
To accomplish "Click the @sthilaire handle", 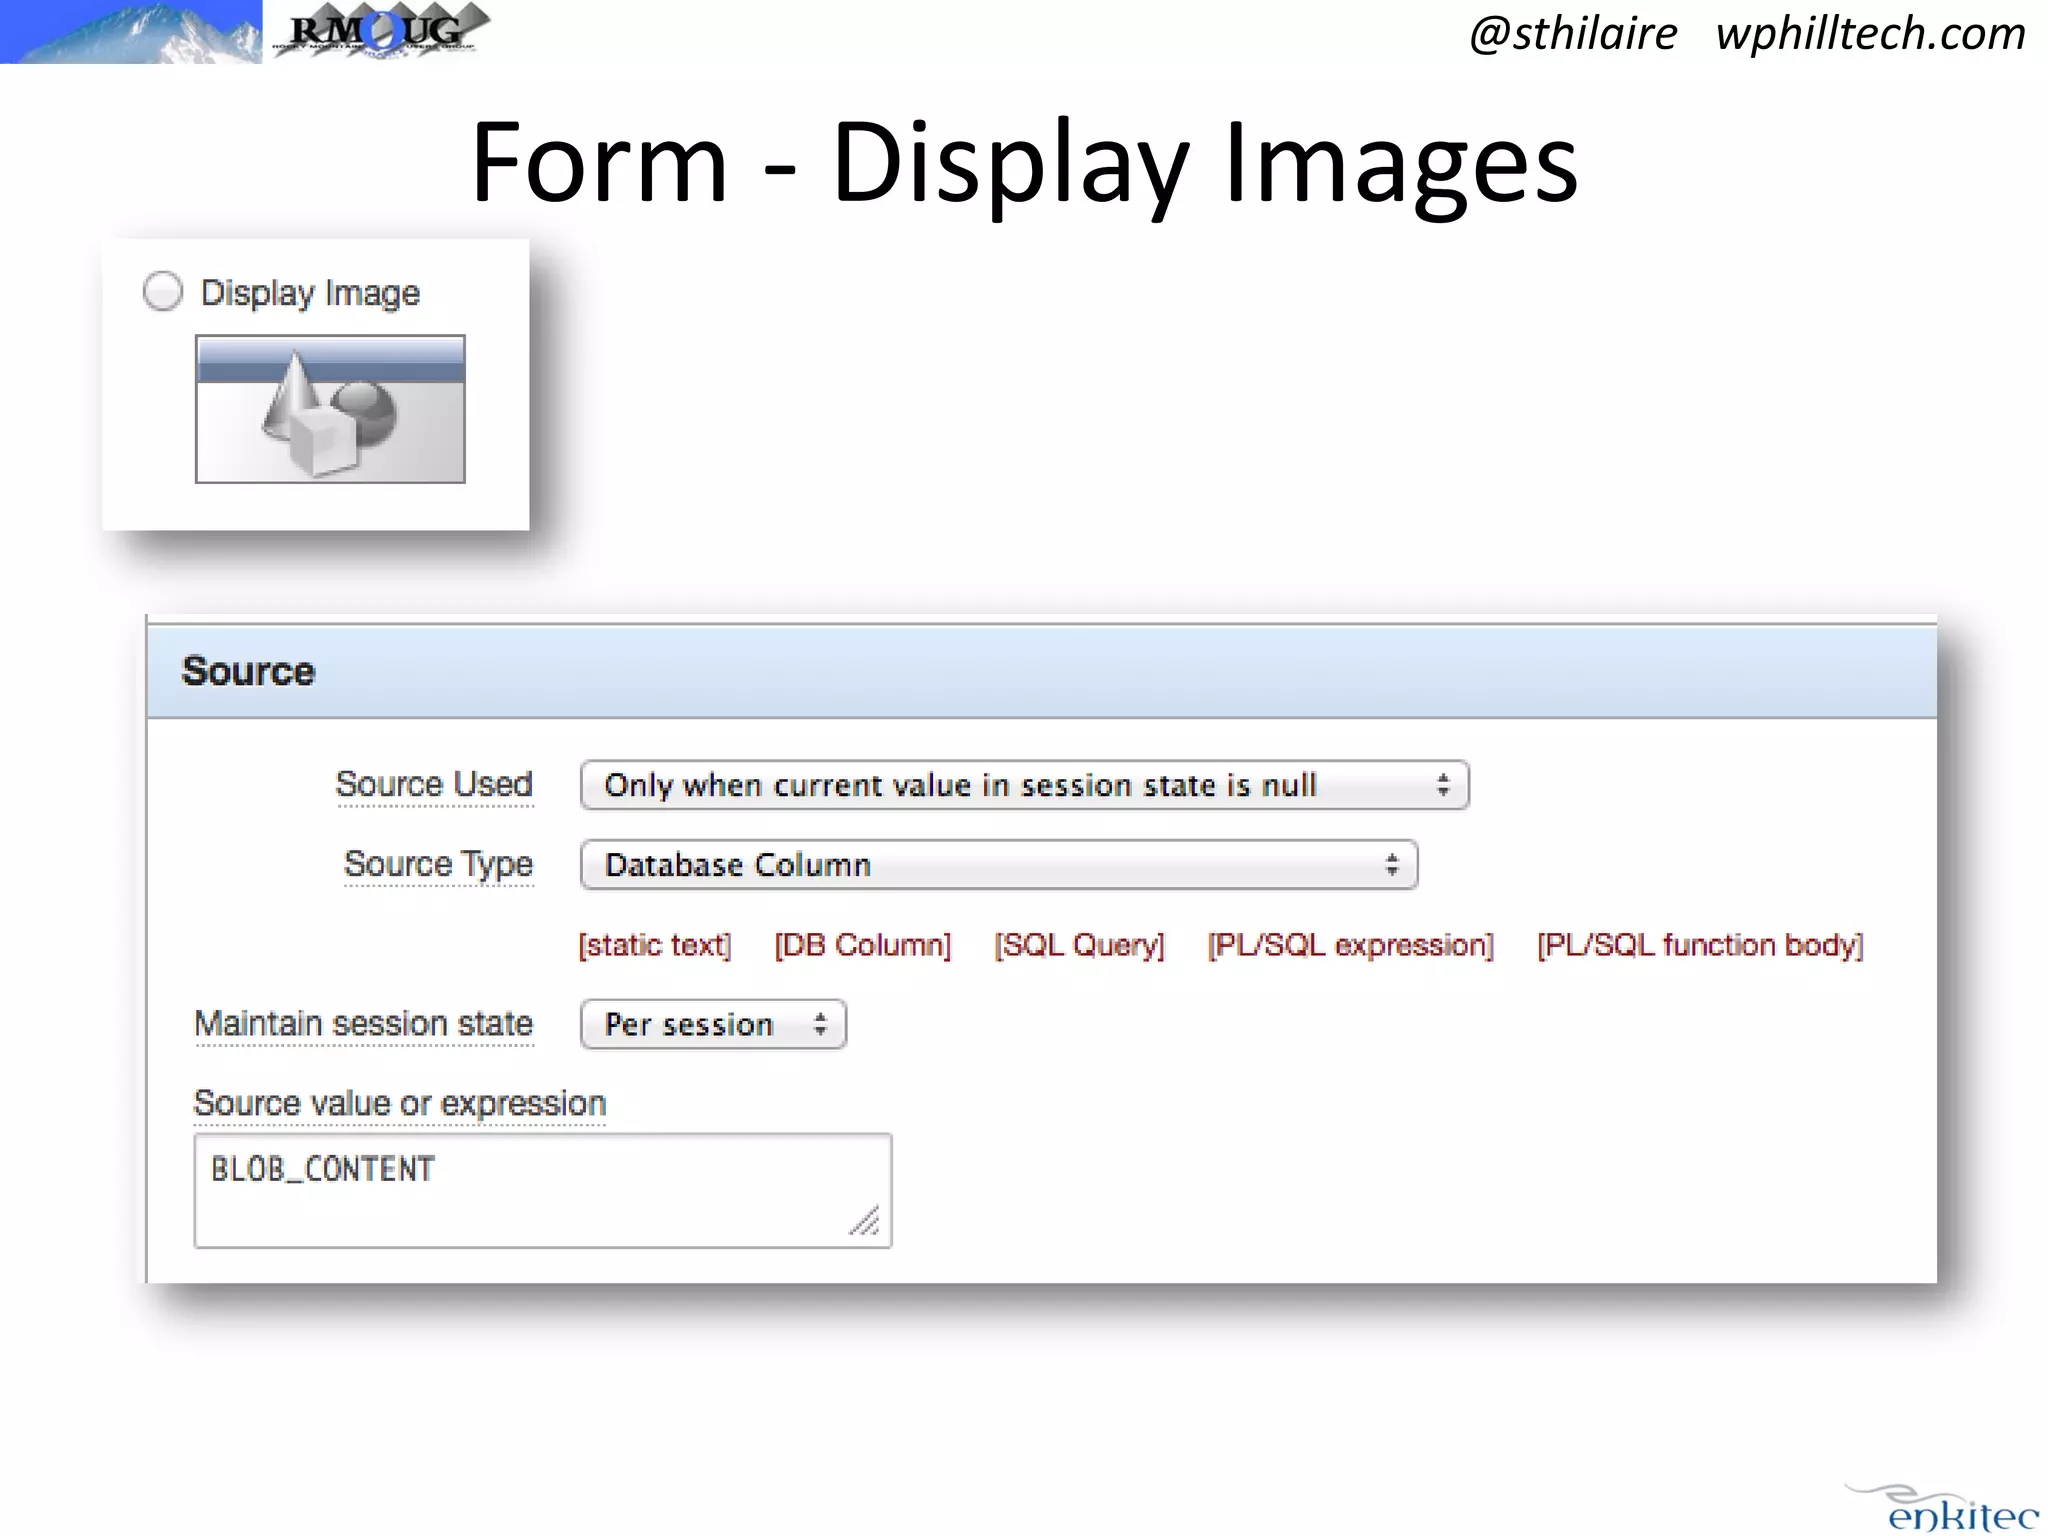I will (x=1573, y=33).
